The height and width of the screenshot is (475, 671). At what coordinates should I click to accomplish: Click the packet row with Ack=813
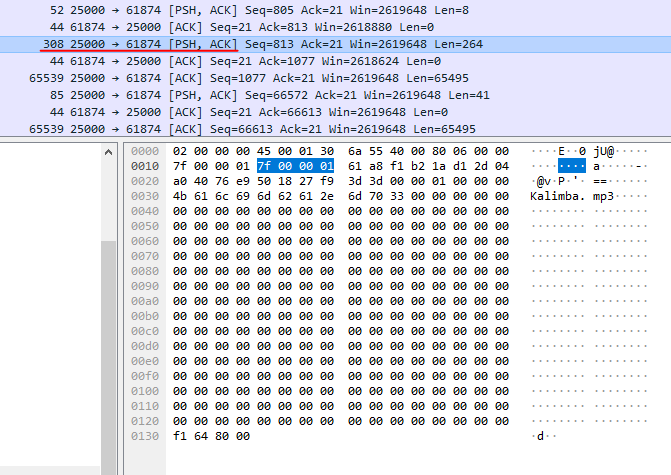[x=336, y=27]
